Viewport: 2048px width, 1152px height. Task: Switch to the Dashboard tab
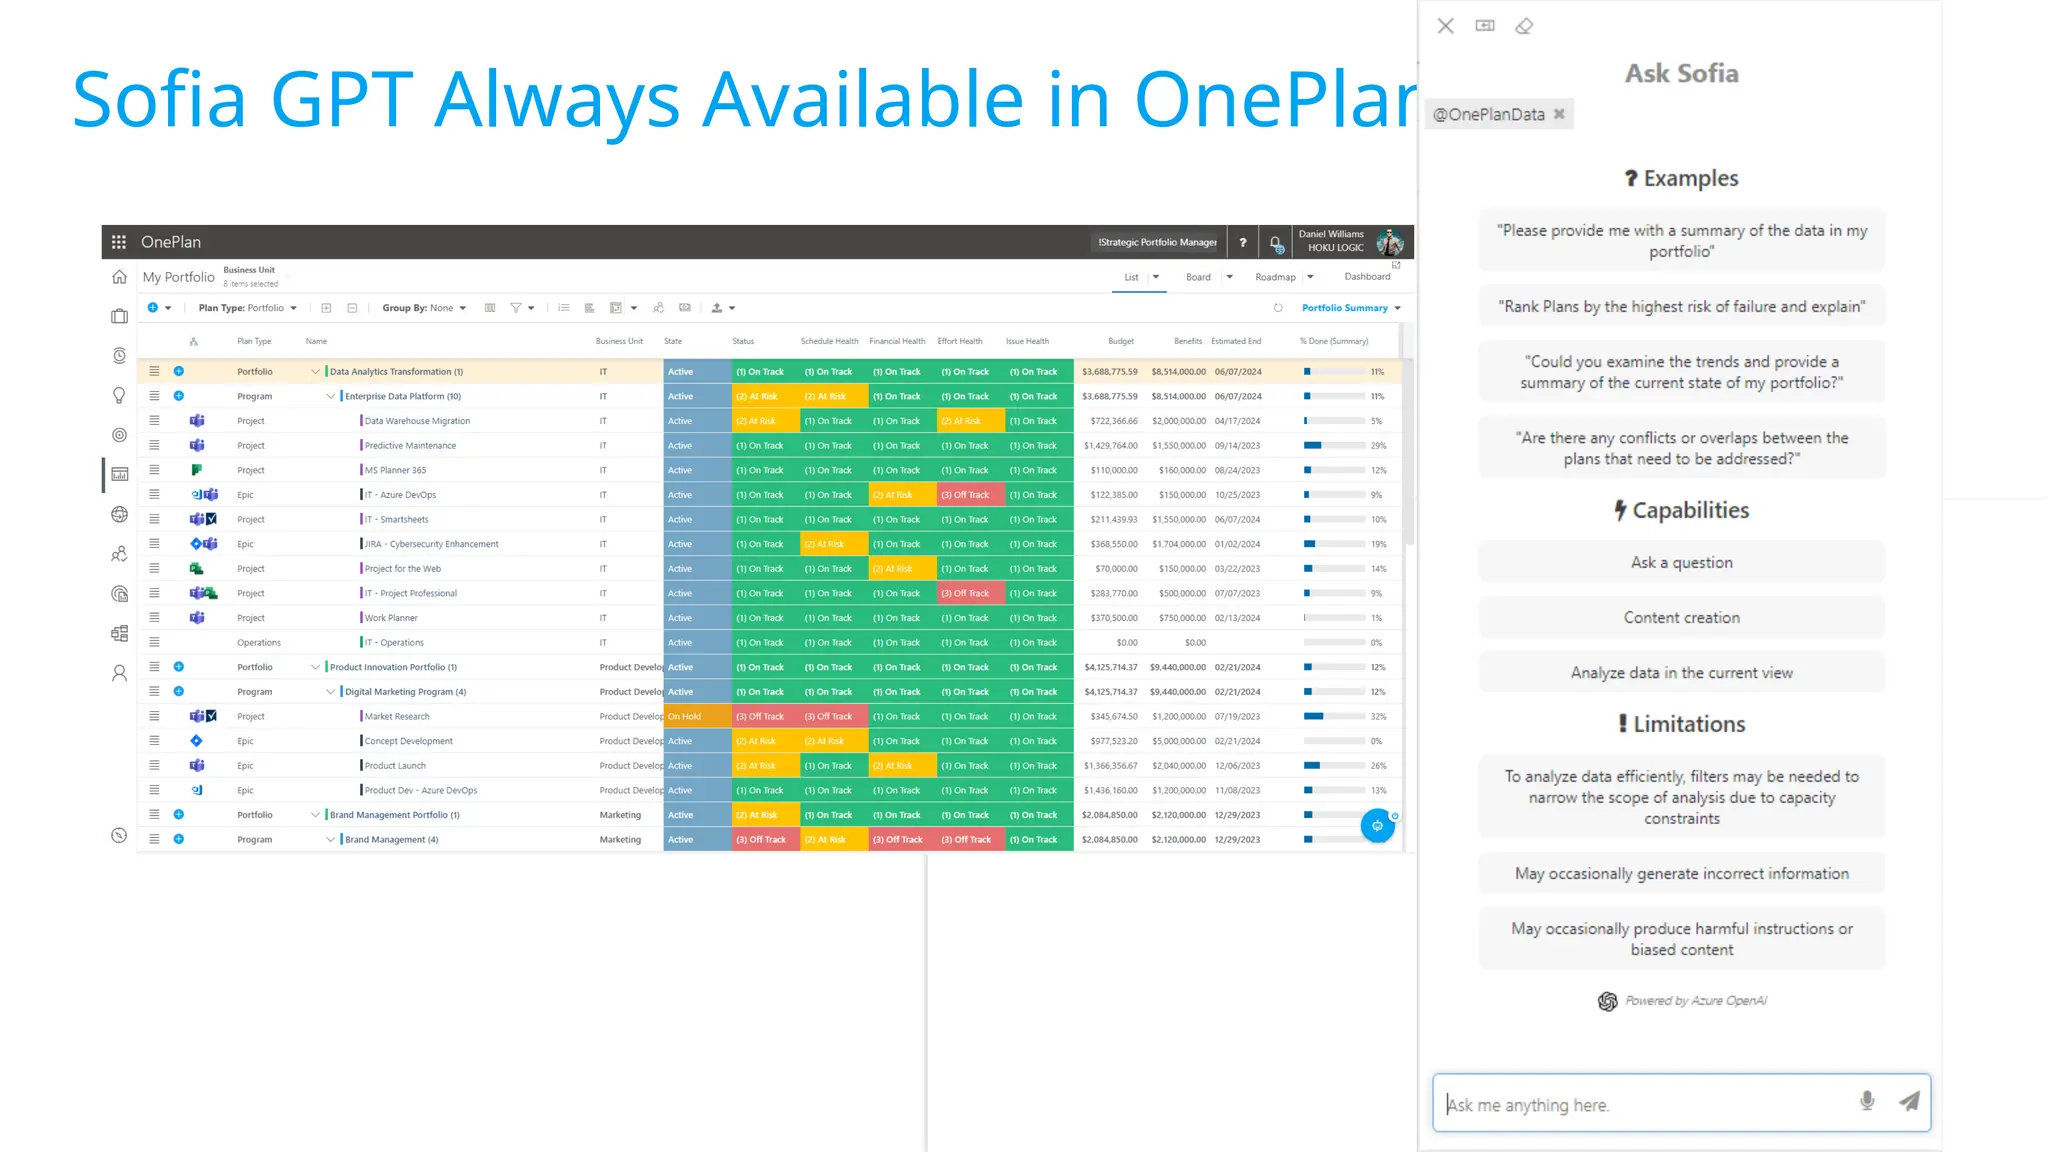tap(1367, 277)
